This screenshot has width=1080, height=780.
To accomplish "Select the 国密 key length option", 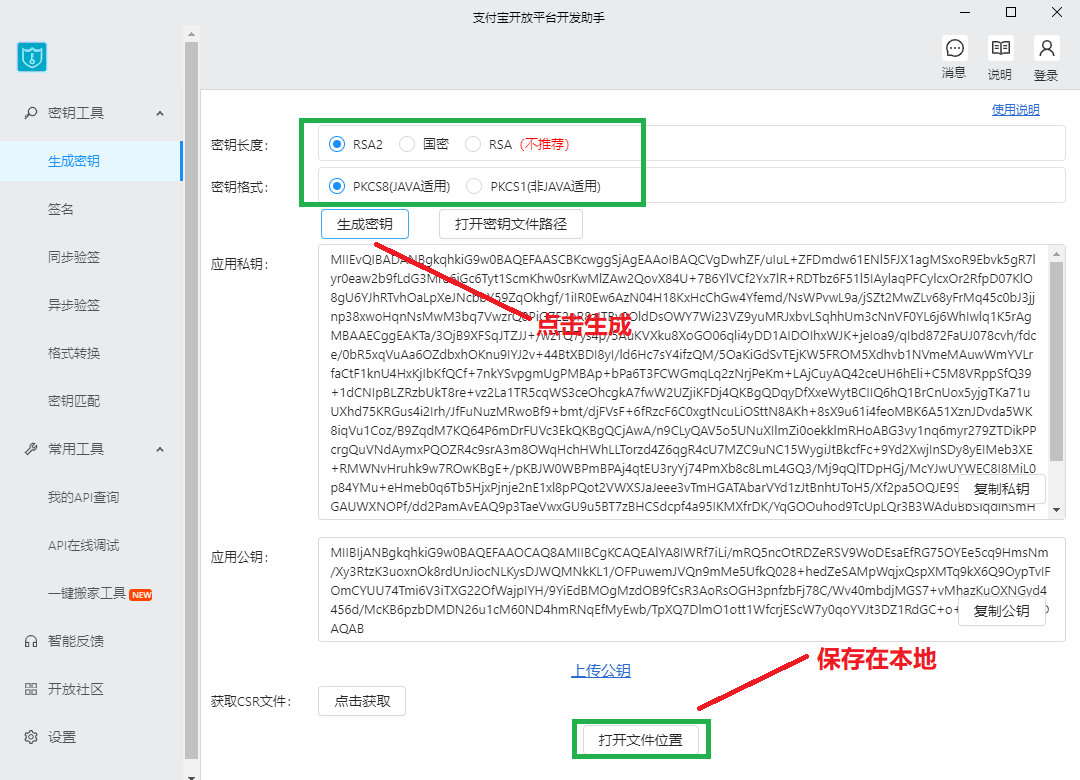I will (407, 144).
